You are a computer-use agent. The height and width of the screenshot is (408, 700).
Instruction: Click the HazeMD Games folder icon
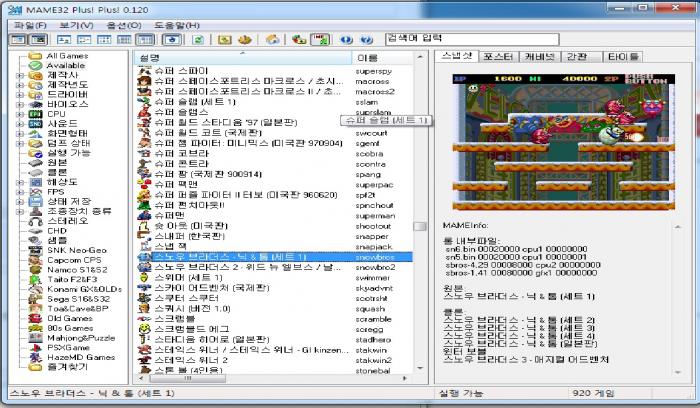pos(35,358)
